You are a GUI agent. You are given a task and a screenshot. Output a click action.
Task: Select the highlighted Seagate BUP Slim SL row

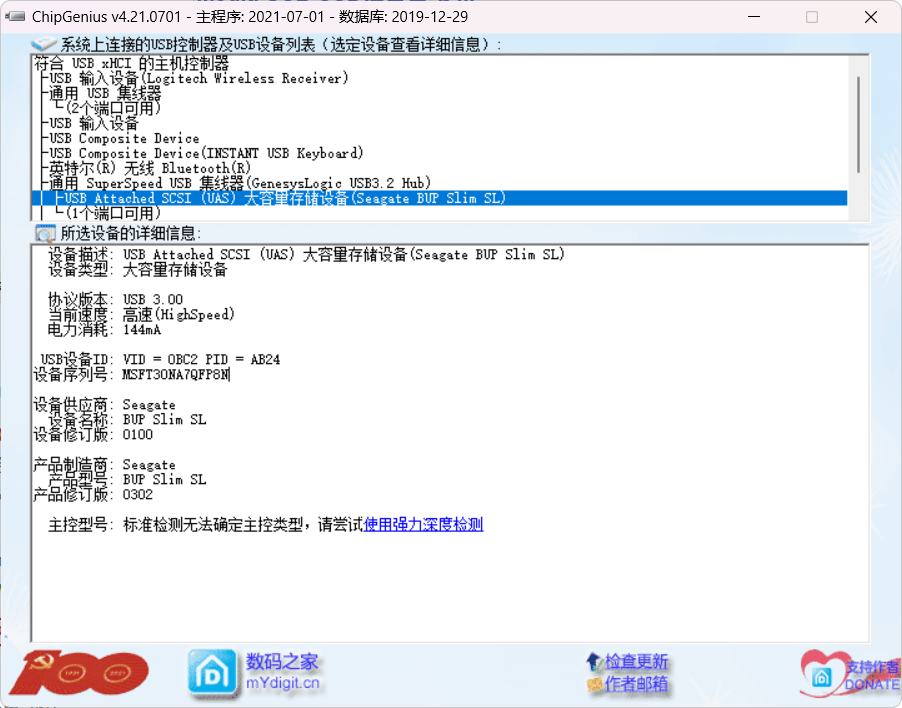click(x=439, y=198)
